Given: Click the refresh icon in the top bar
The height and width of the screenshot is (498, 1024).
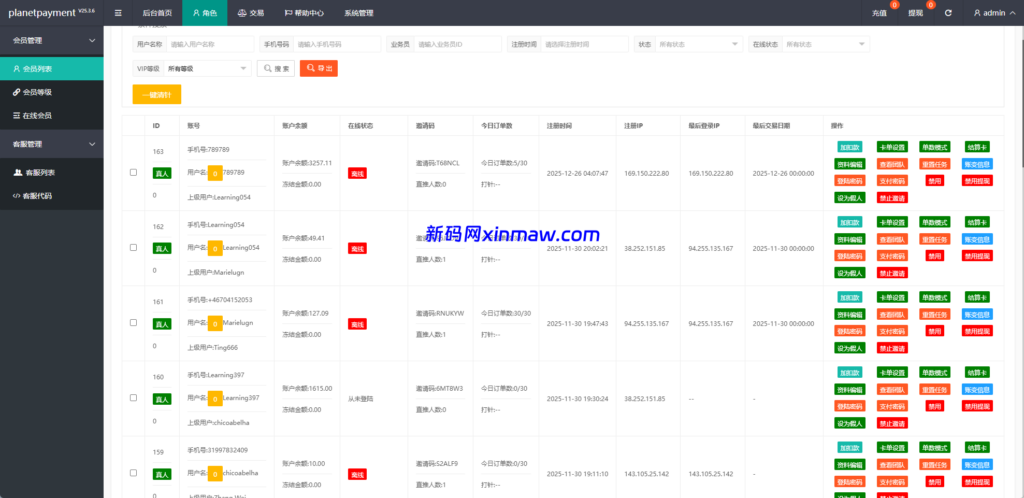Looking at the screenshot, I should pos(948,13).
